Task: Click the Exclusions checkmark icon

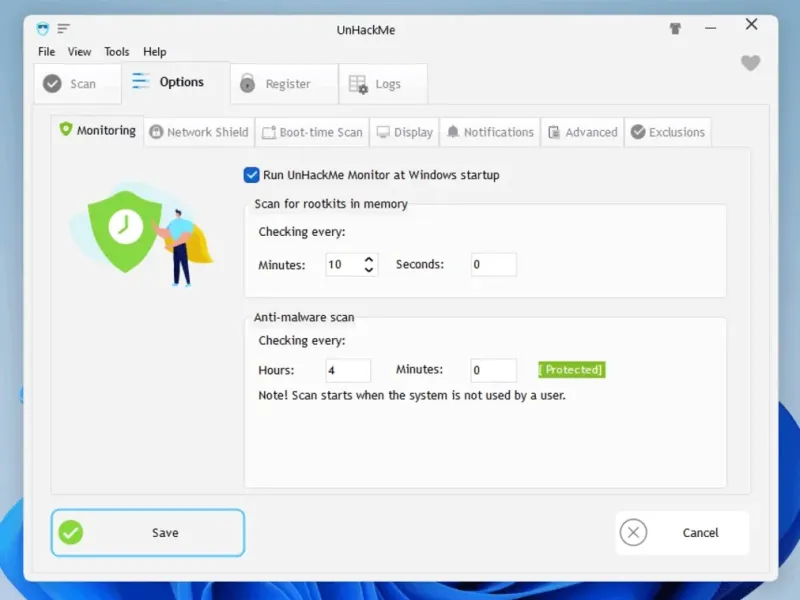Action: coord(638,132)
